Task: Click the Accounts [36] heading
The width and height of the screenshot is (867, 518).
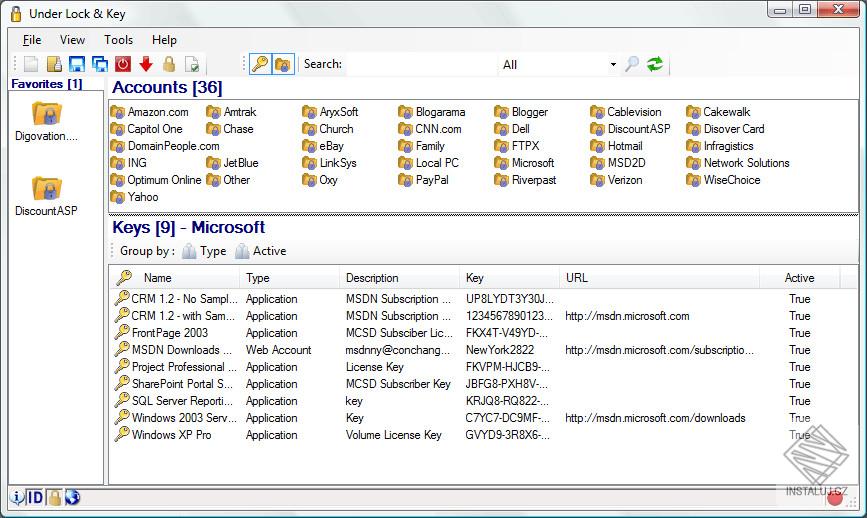Action: point(167,87)
